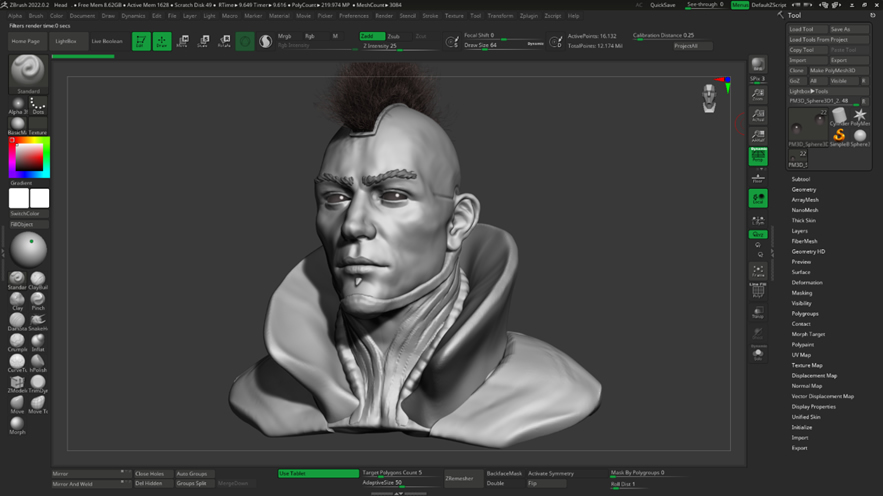Expand the Masking section

tap(802, 293)
